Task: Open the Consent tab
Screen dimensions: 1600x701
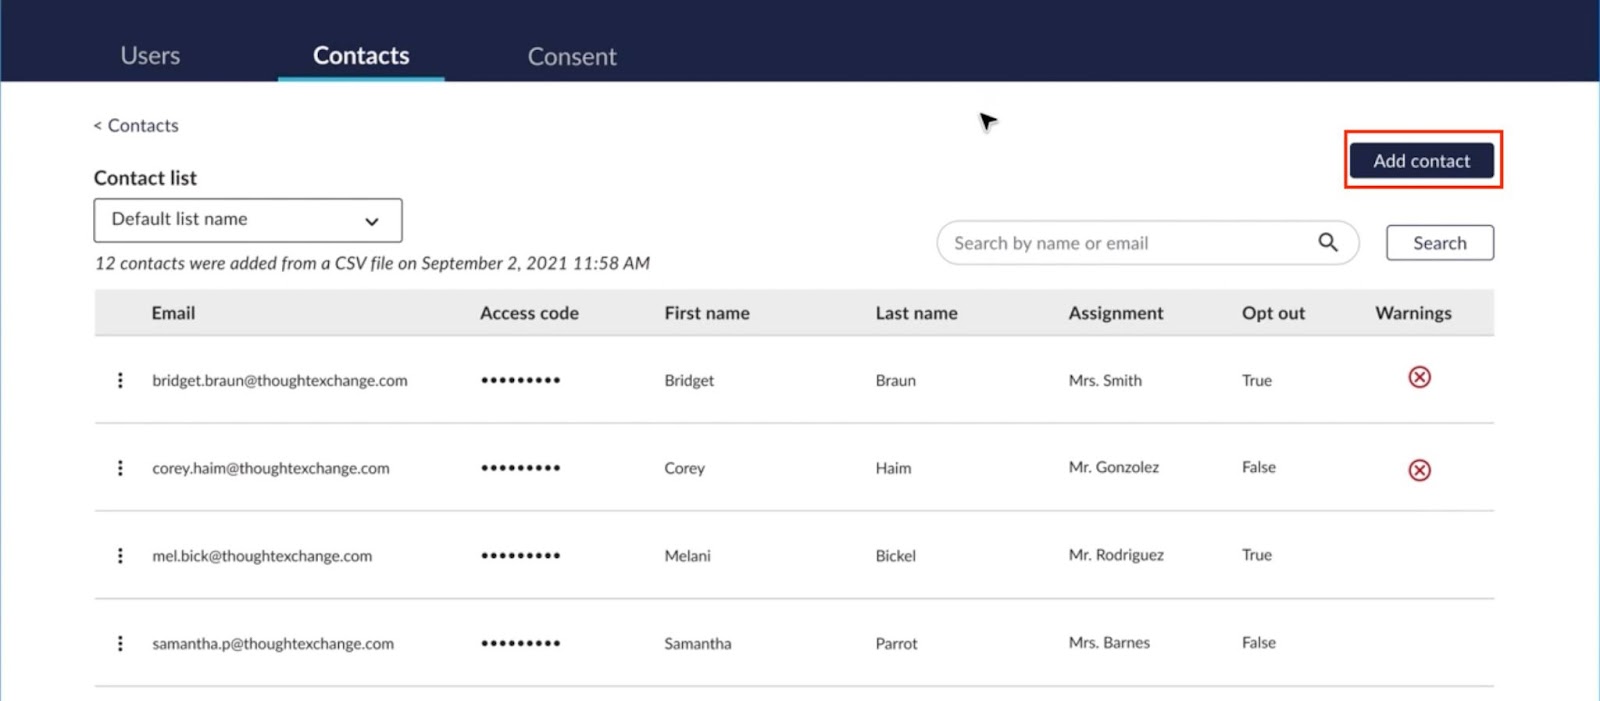Action: [x=571, y=57]
